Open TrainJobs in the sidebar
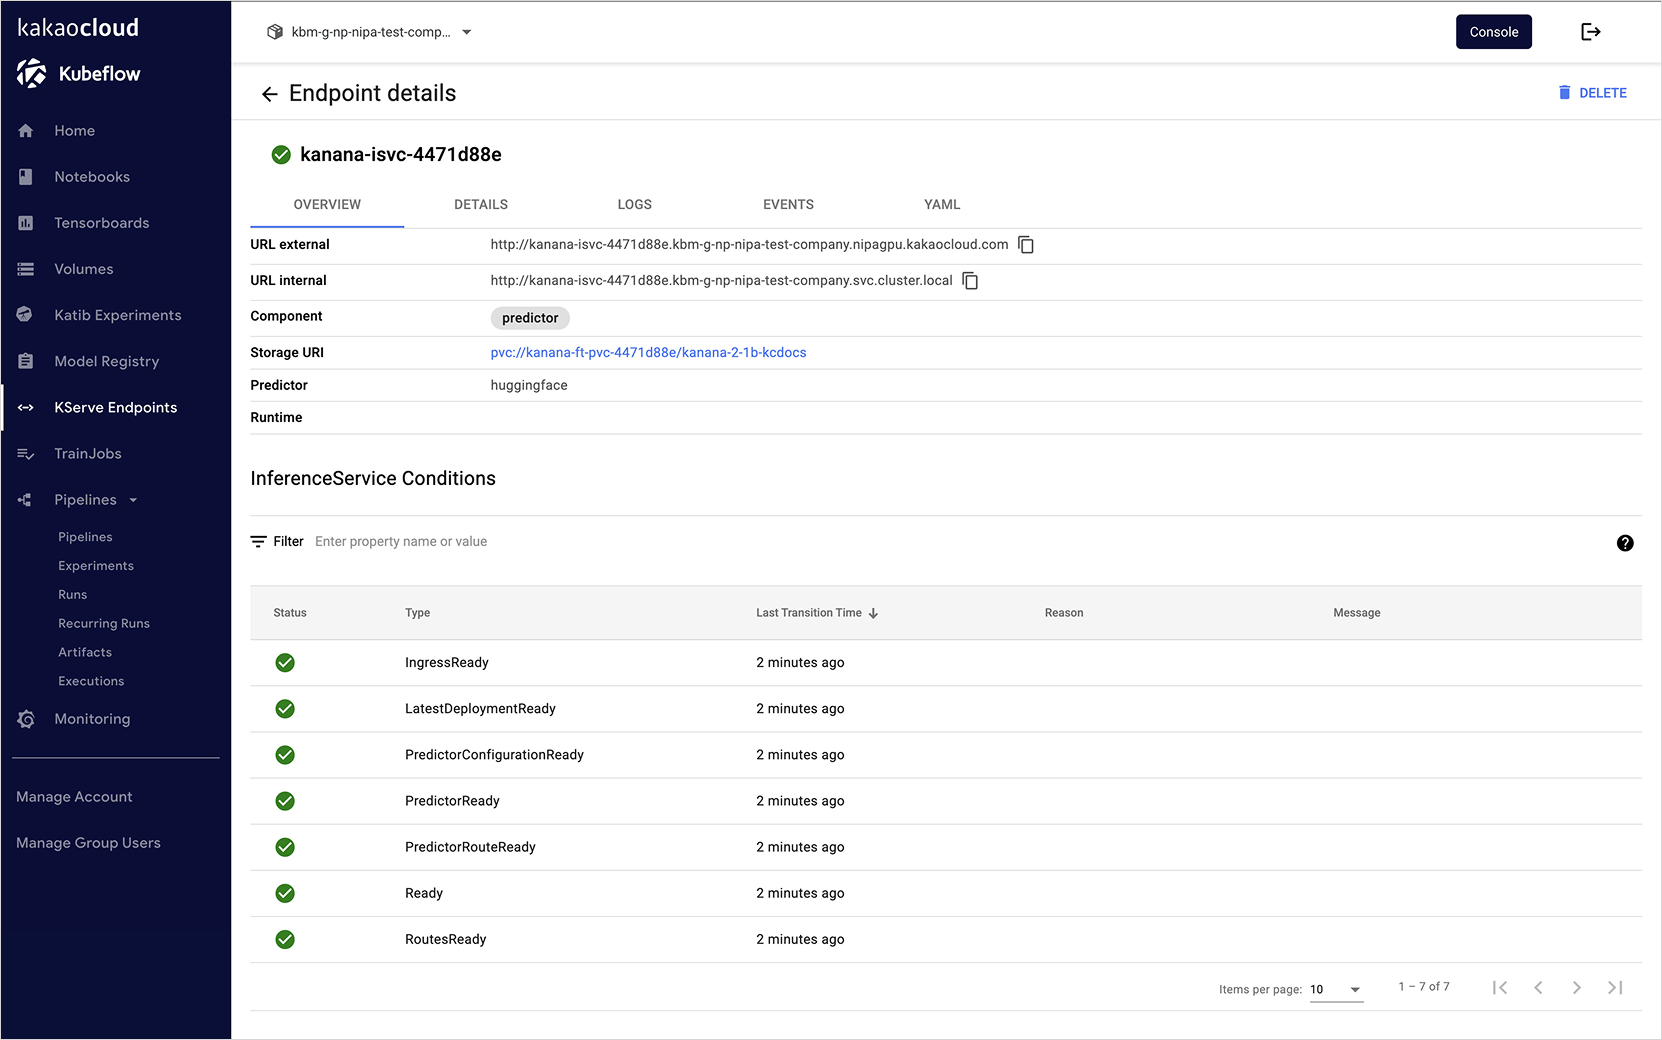 click(x=88, y=454)
